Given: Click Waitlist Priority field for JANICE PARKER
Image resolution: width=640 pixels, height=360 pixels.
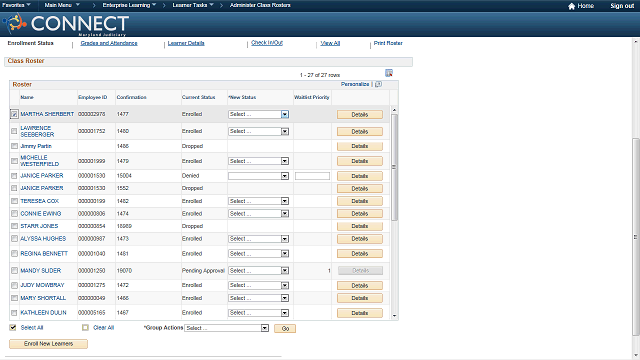Looking at the screenshot, I should [312, 176].
